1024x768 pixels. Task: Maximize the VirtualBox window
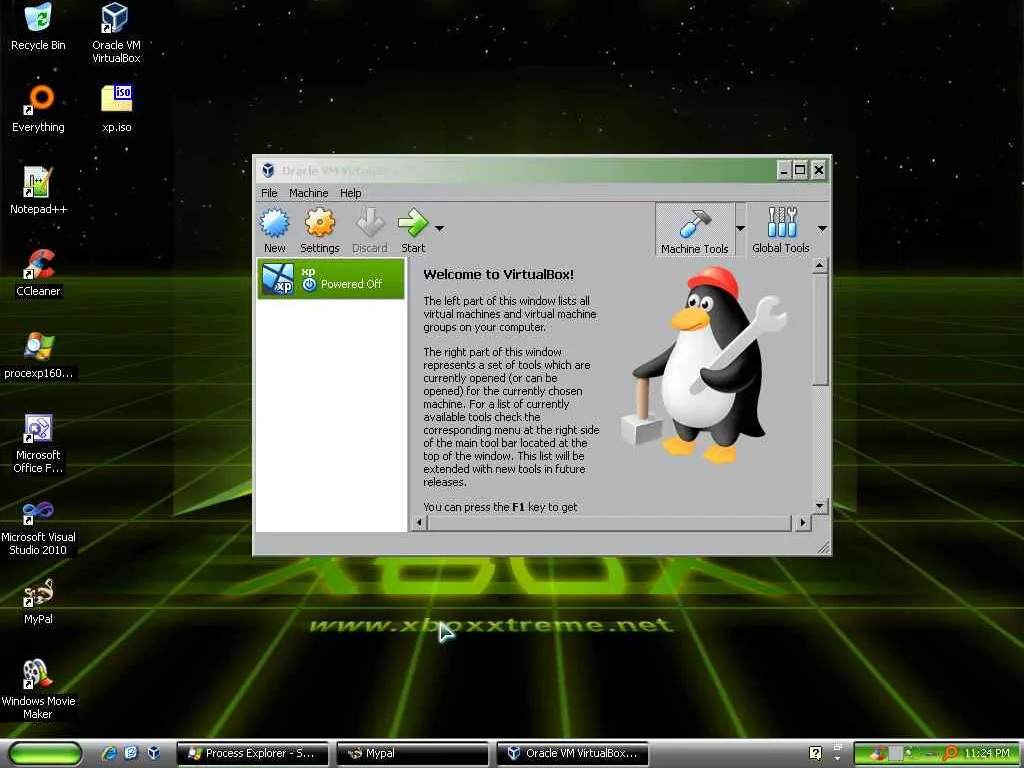click(x=801, y=170)
